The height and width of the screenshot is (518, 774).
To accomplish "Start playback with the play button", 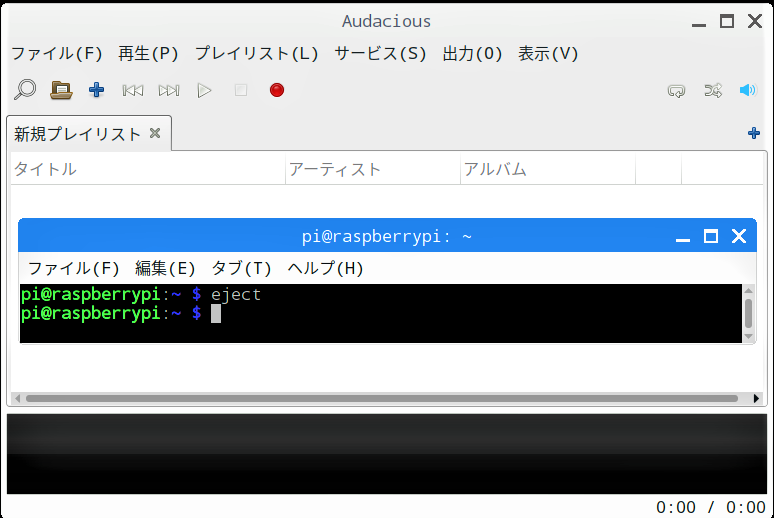I will point(204,90).
